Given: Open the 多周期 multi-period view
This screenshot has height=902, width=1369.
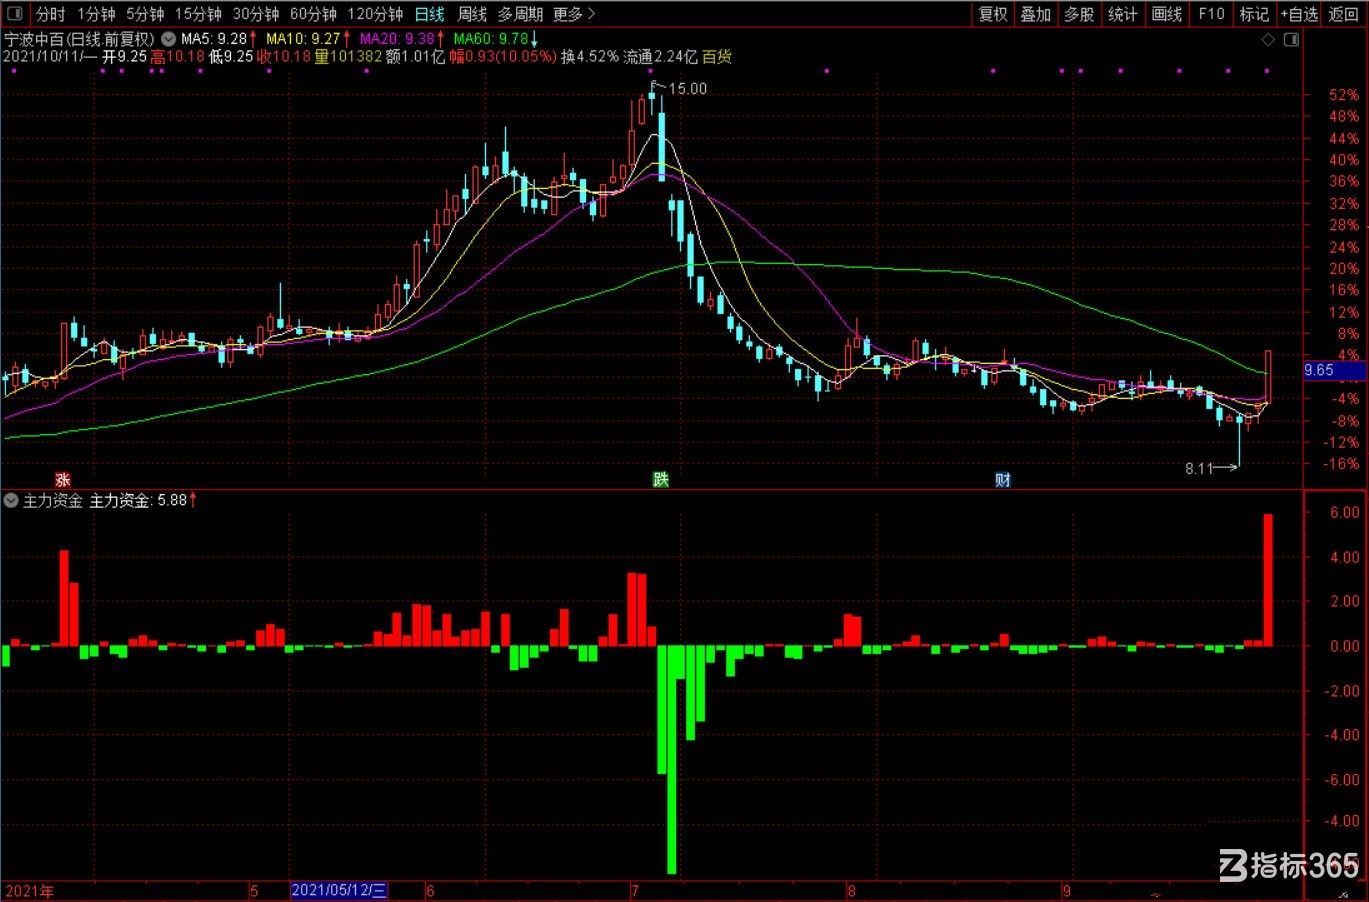Looking at the screenshot, I should coord(520,14).
